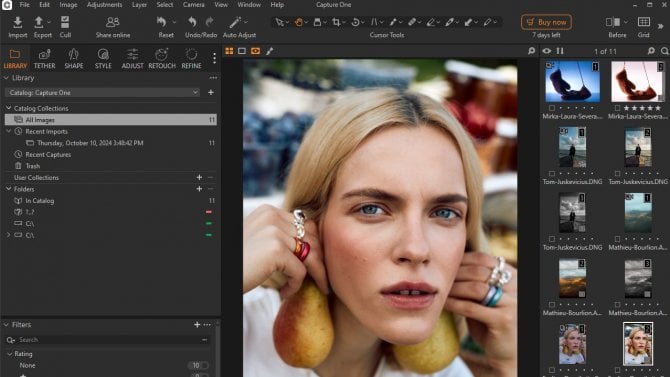Screen dimensions: 670x377
Task: Add a filter with plus button
Action: pyautogui.click(x=197, y=325)
